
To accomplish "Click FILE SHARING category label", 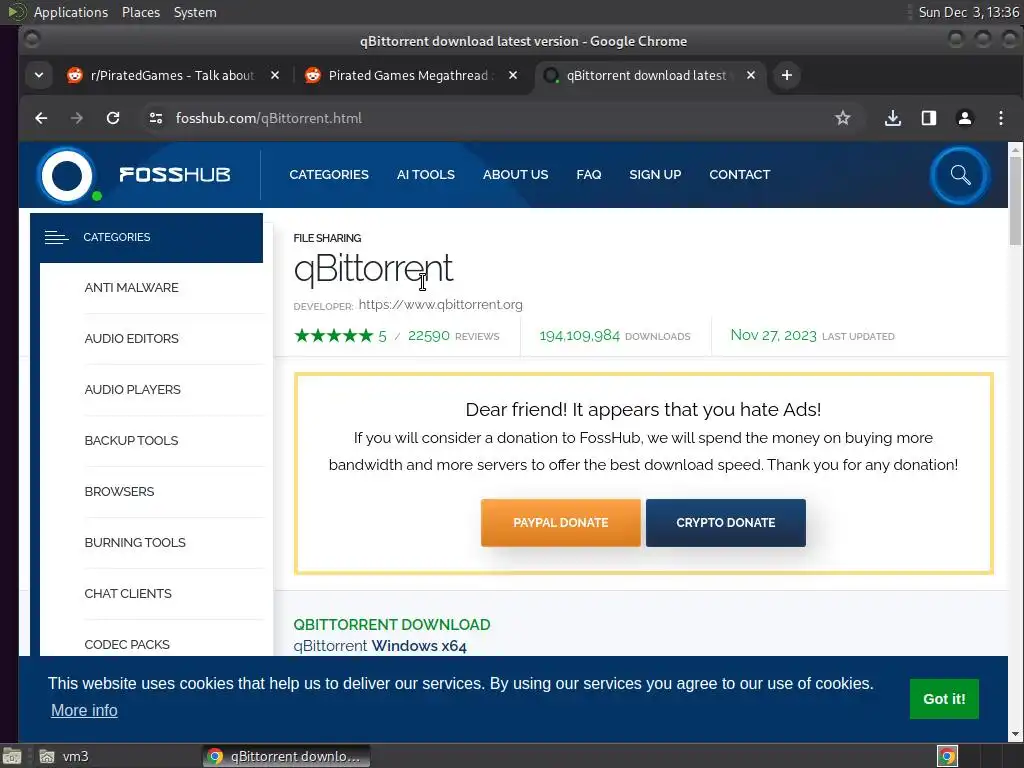I will click(x=327, y=238).
